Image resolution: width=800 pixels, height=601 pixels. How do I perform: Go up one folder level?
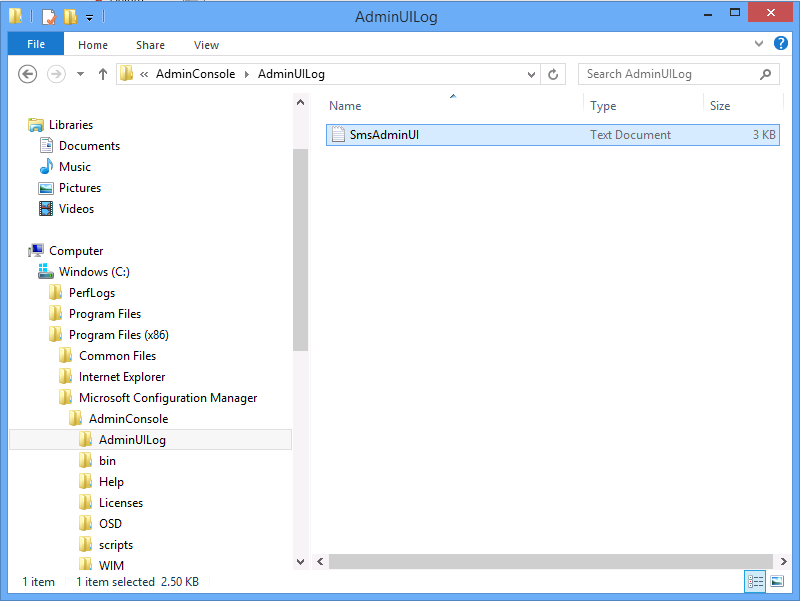(103, 74)
